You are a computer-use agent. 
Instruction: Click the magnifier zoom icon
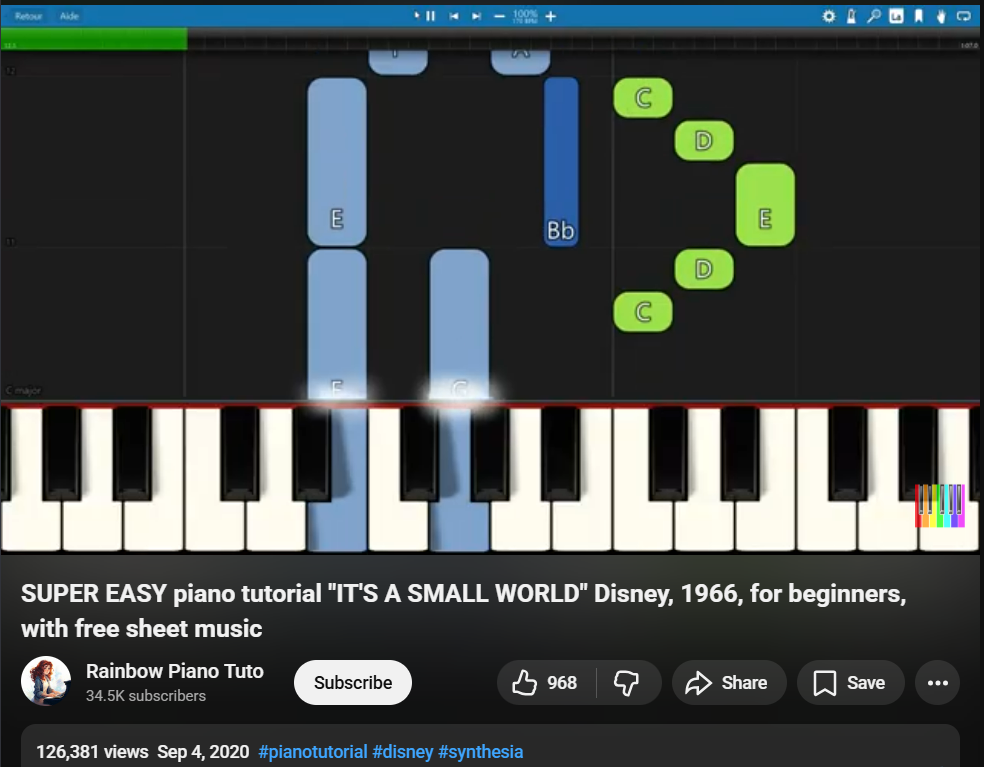click(x=873, y=16)
